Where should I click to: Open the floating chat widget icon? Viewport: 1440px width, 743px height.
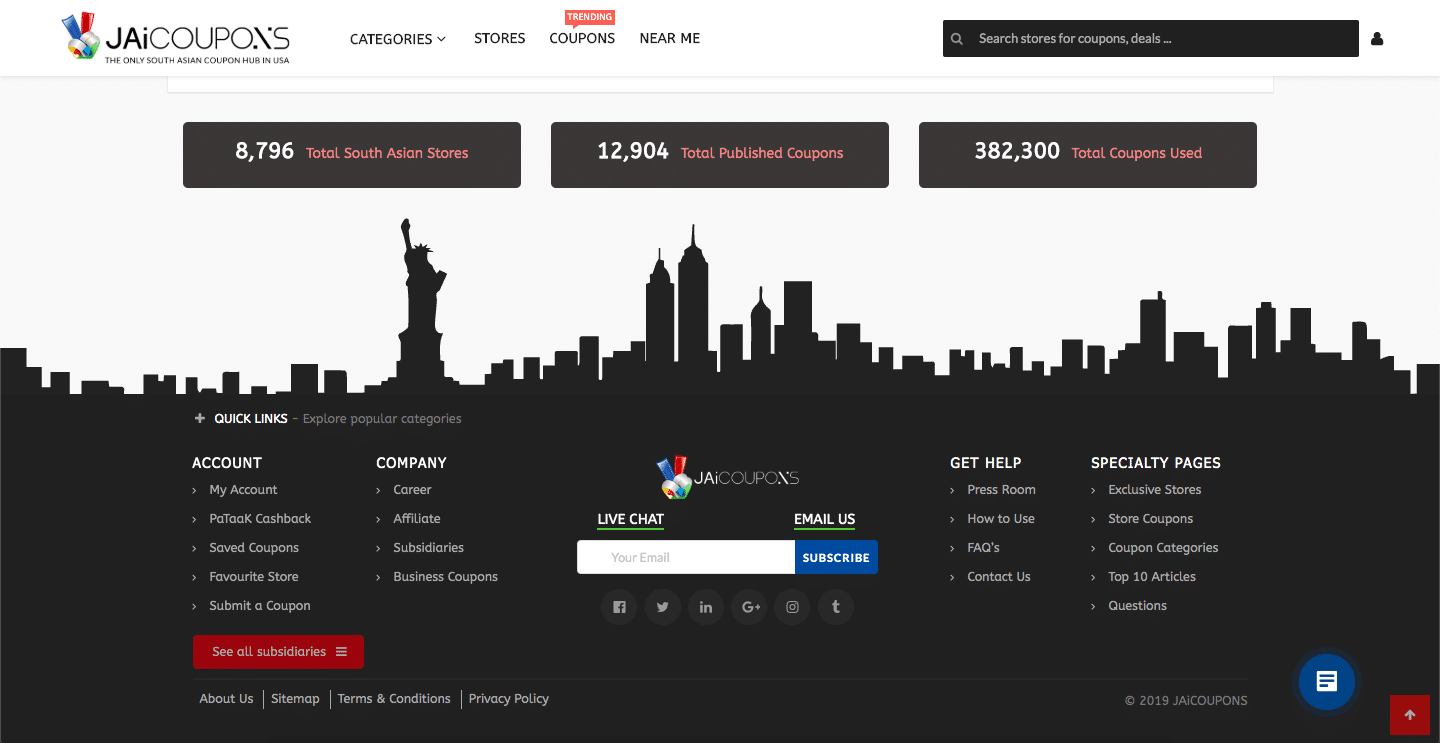click(1327, 681)
